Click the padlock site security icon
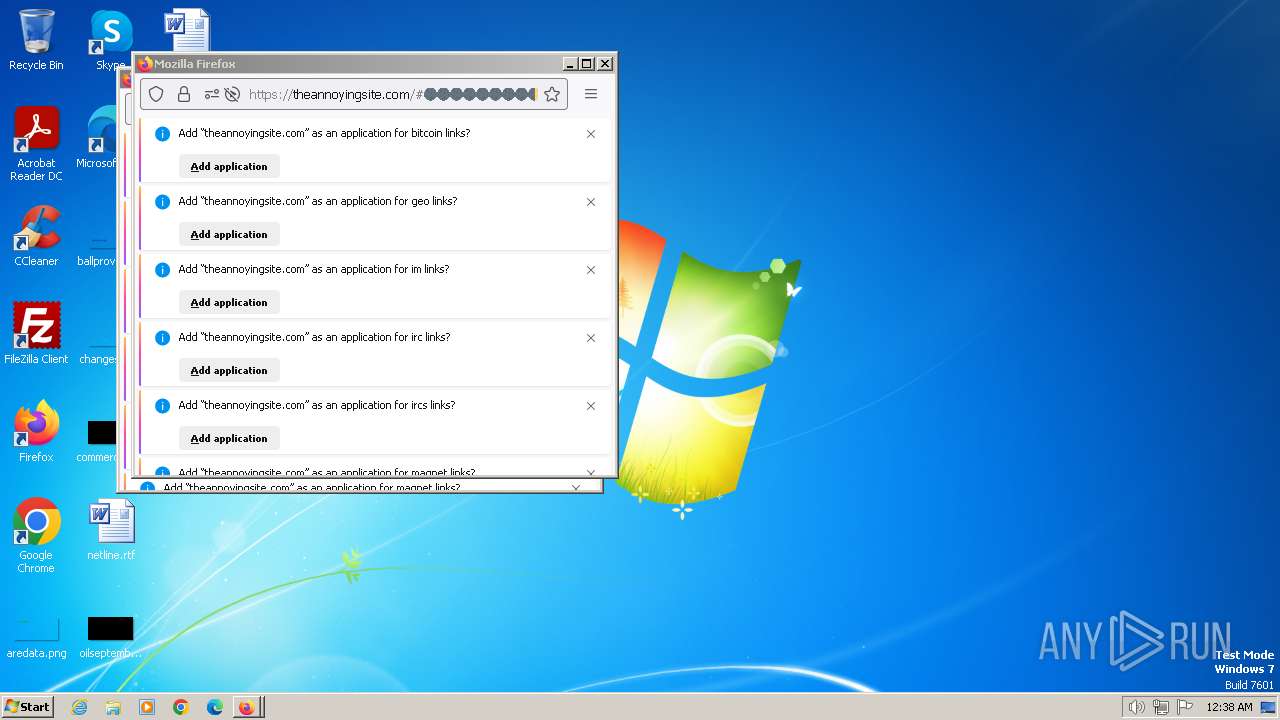The width and height of the screenshot is (1280, 720). point(184,94)
